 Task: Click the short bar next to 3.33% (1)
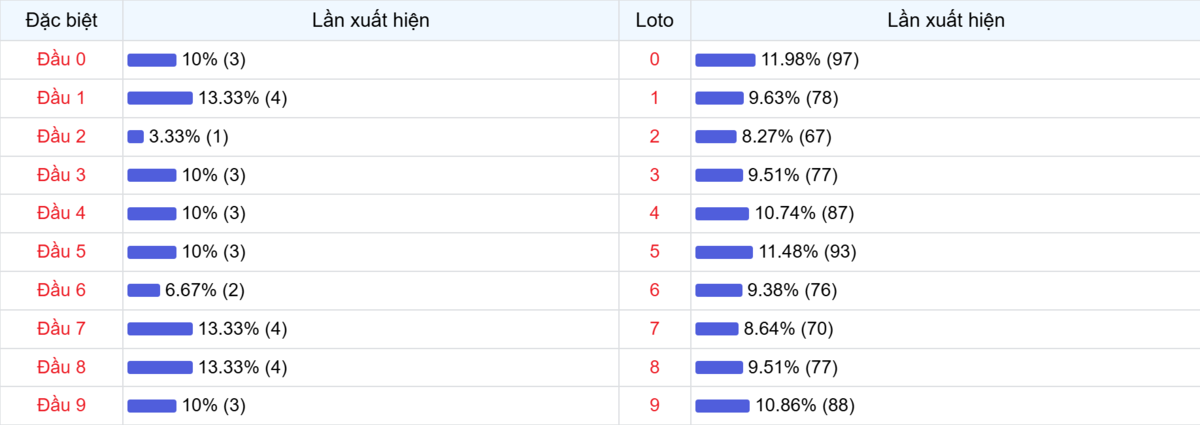point(136,136)
